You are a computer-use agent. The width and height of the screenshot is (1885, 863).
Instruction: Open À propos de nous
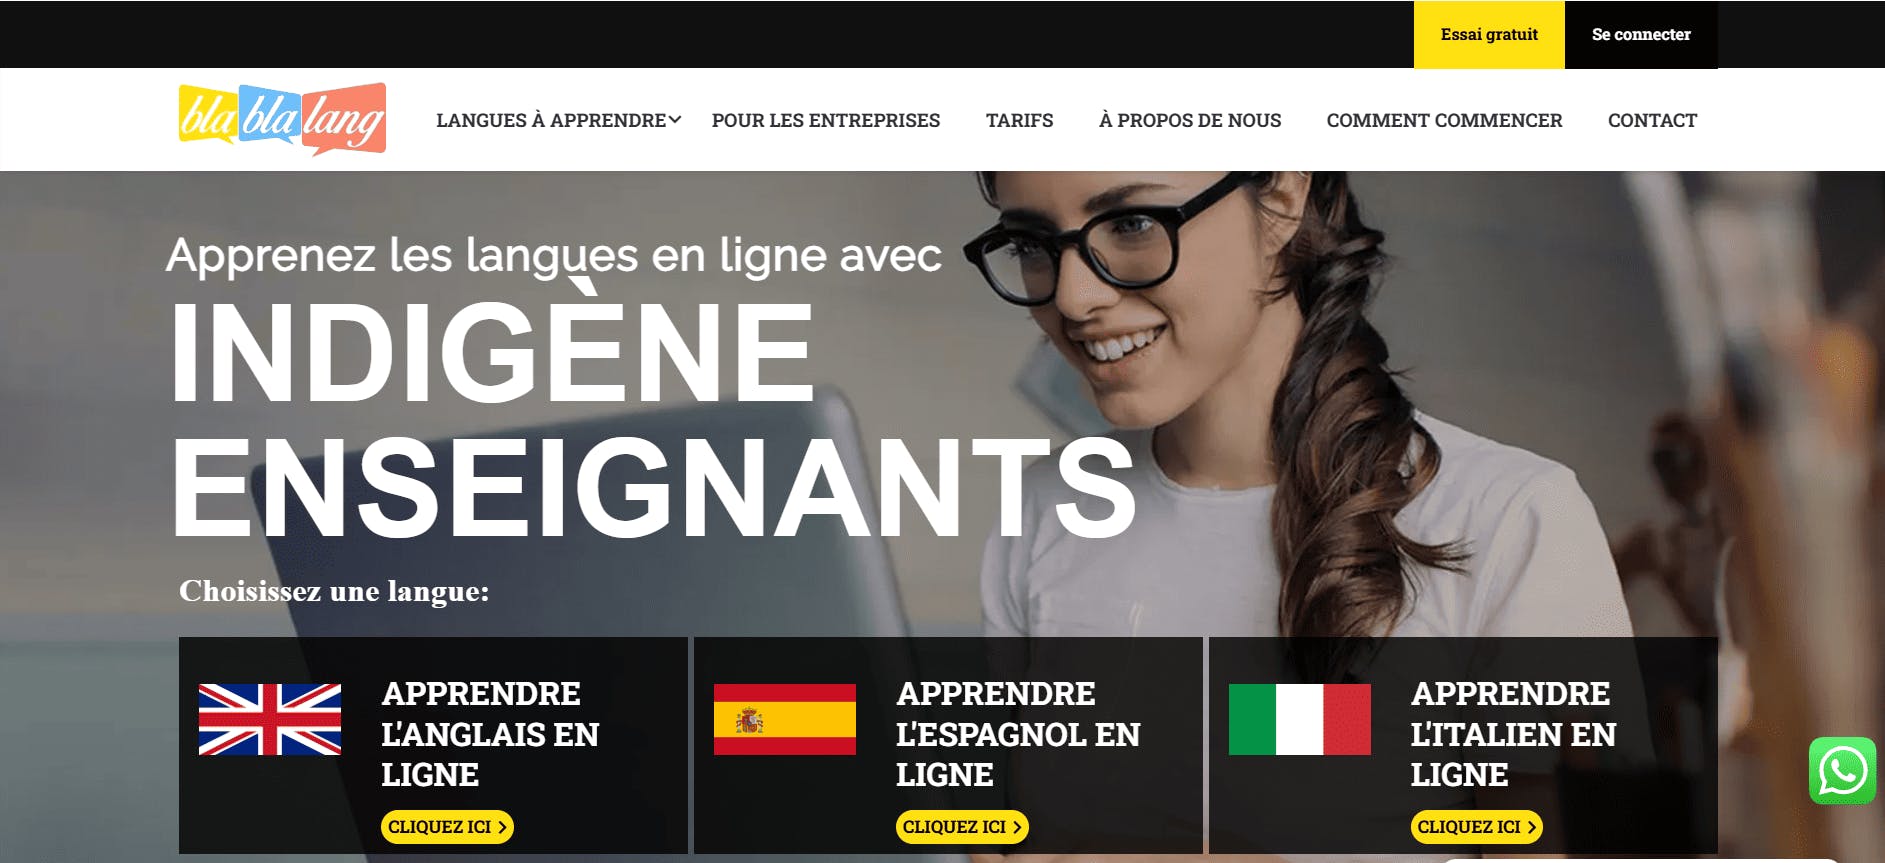(1190, 120)
